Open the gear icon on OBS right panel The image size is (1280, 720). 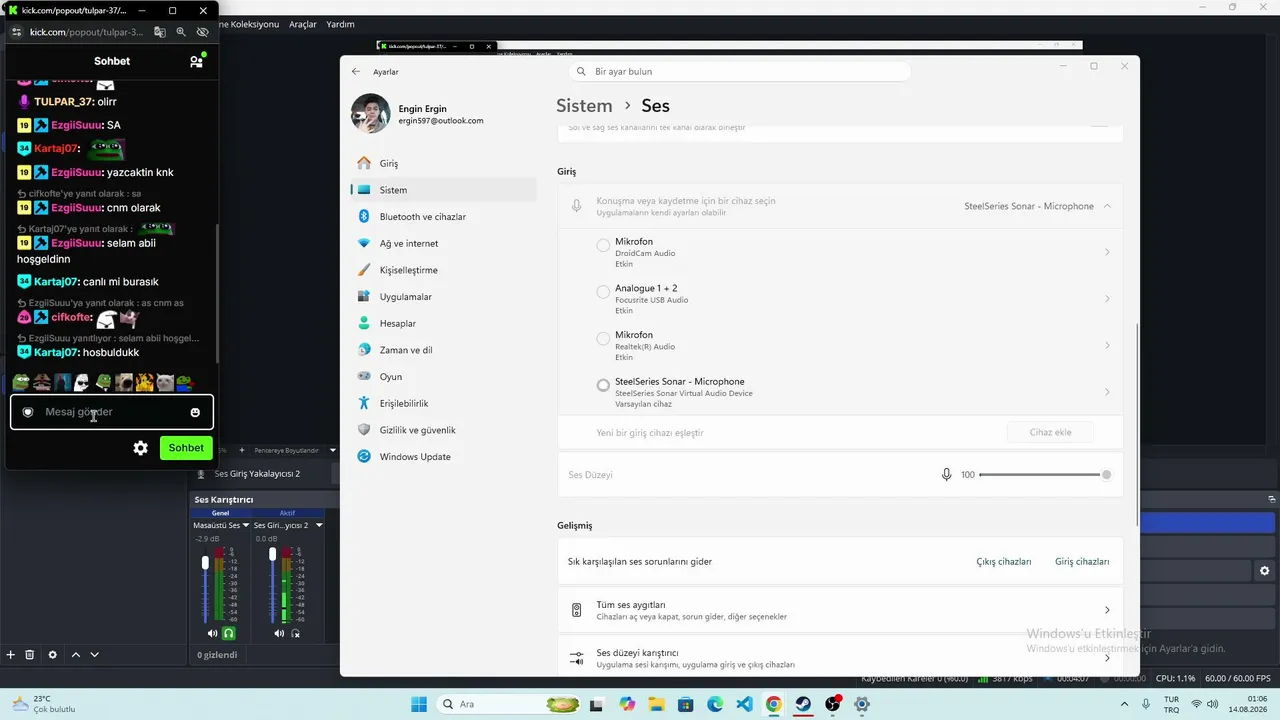coord(1265,571)
